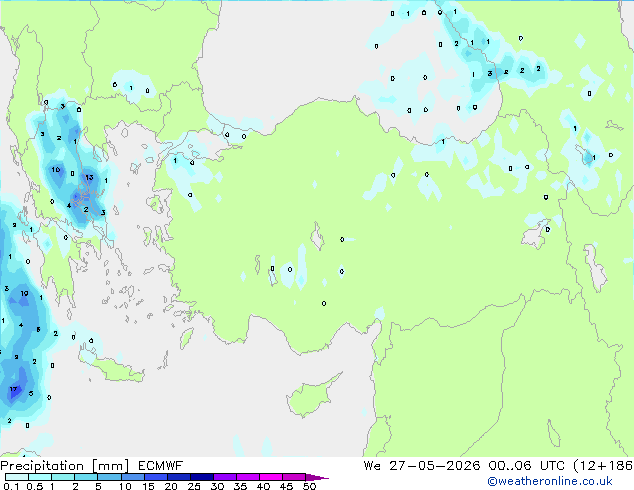Select the 10–15 mm legend color segment
Image resolution: width=634 pixels, height=490 pixels.
point(132,477)
